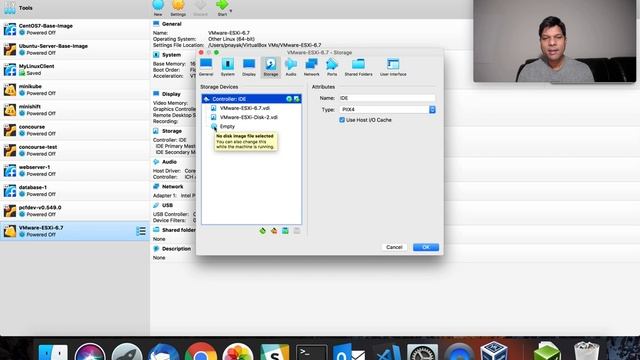Select VMware-ESXi-6.7.vdi disk entry

[x=244, y=108]
